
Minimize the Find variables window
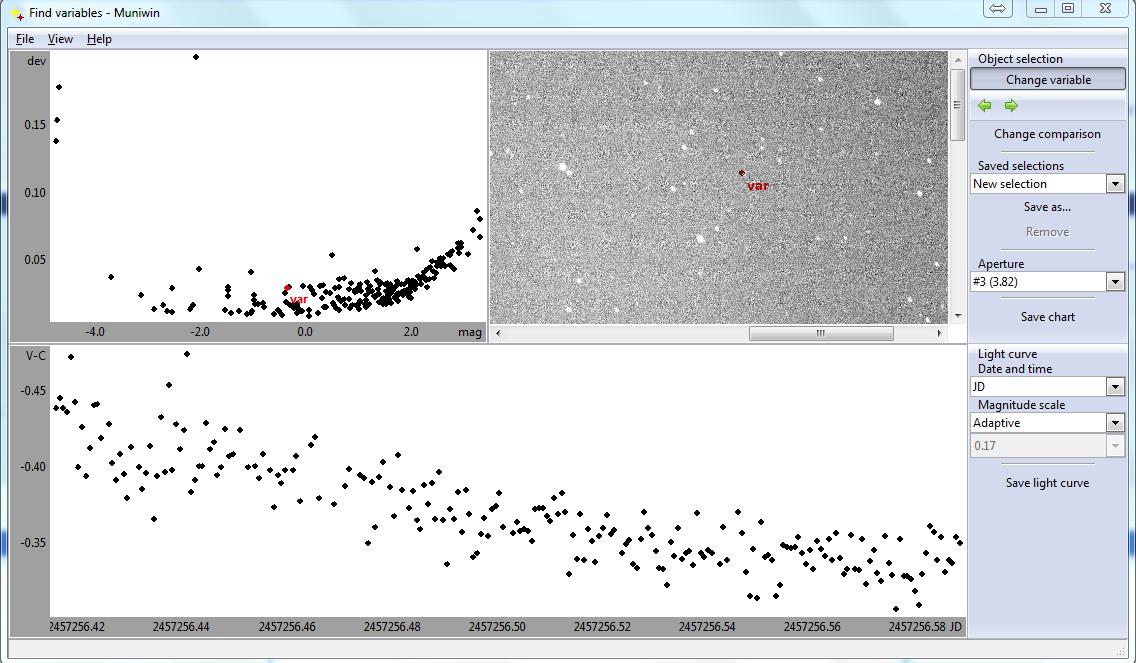1040,9
